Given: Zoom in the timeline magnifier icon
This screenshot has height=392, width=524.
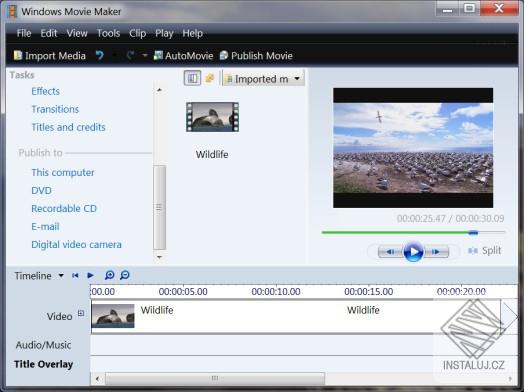Looking at the screenshot, I should (109, 275).
